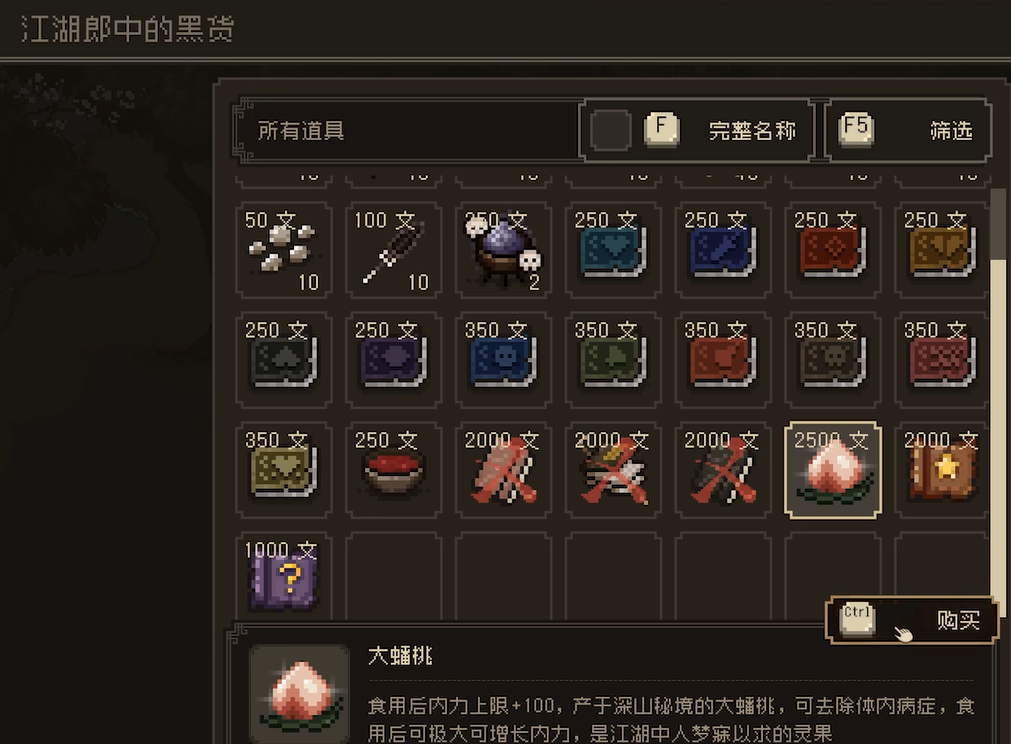The image size is (1011, 744).
Task: Select the 50 文 white pebbles item
Action: [284, 250]
